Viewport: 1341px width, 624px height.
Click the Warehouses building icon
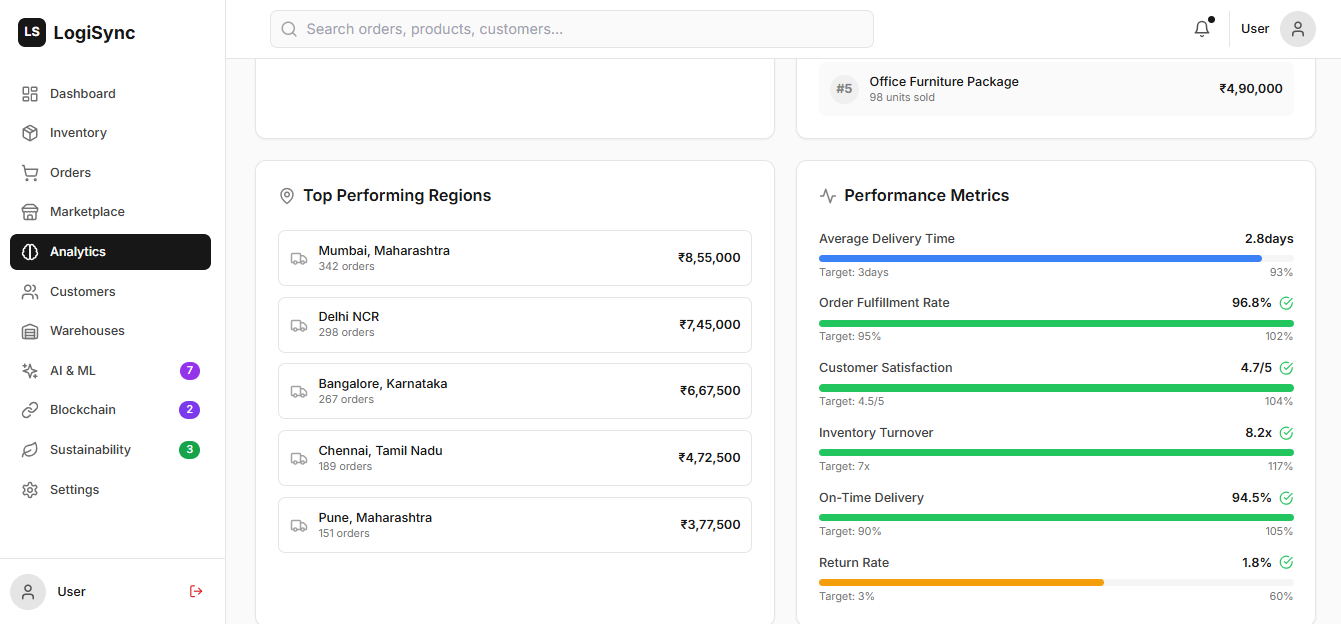30,331
